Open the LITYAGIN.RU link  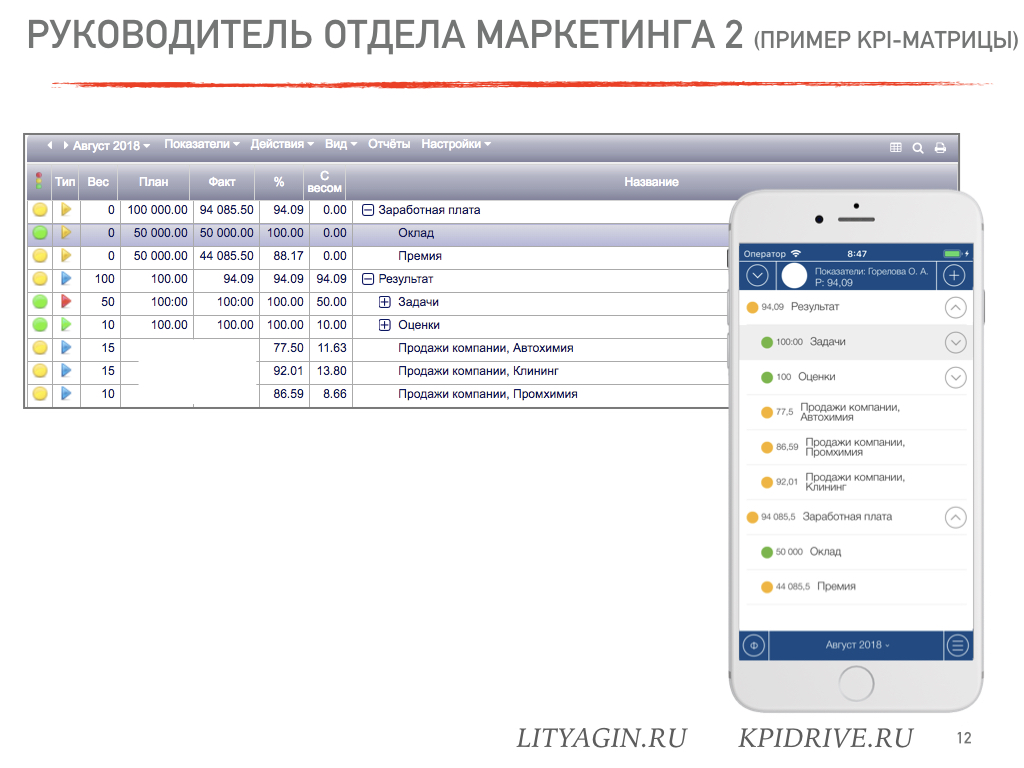click(602, 739)
